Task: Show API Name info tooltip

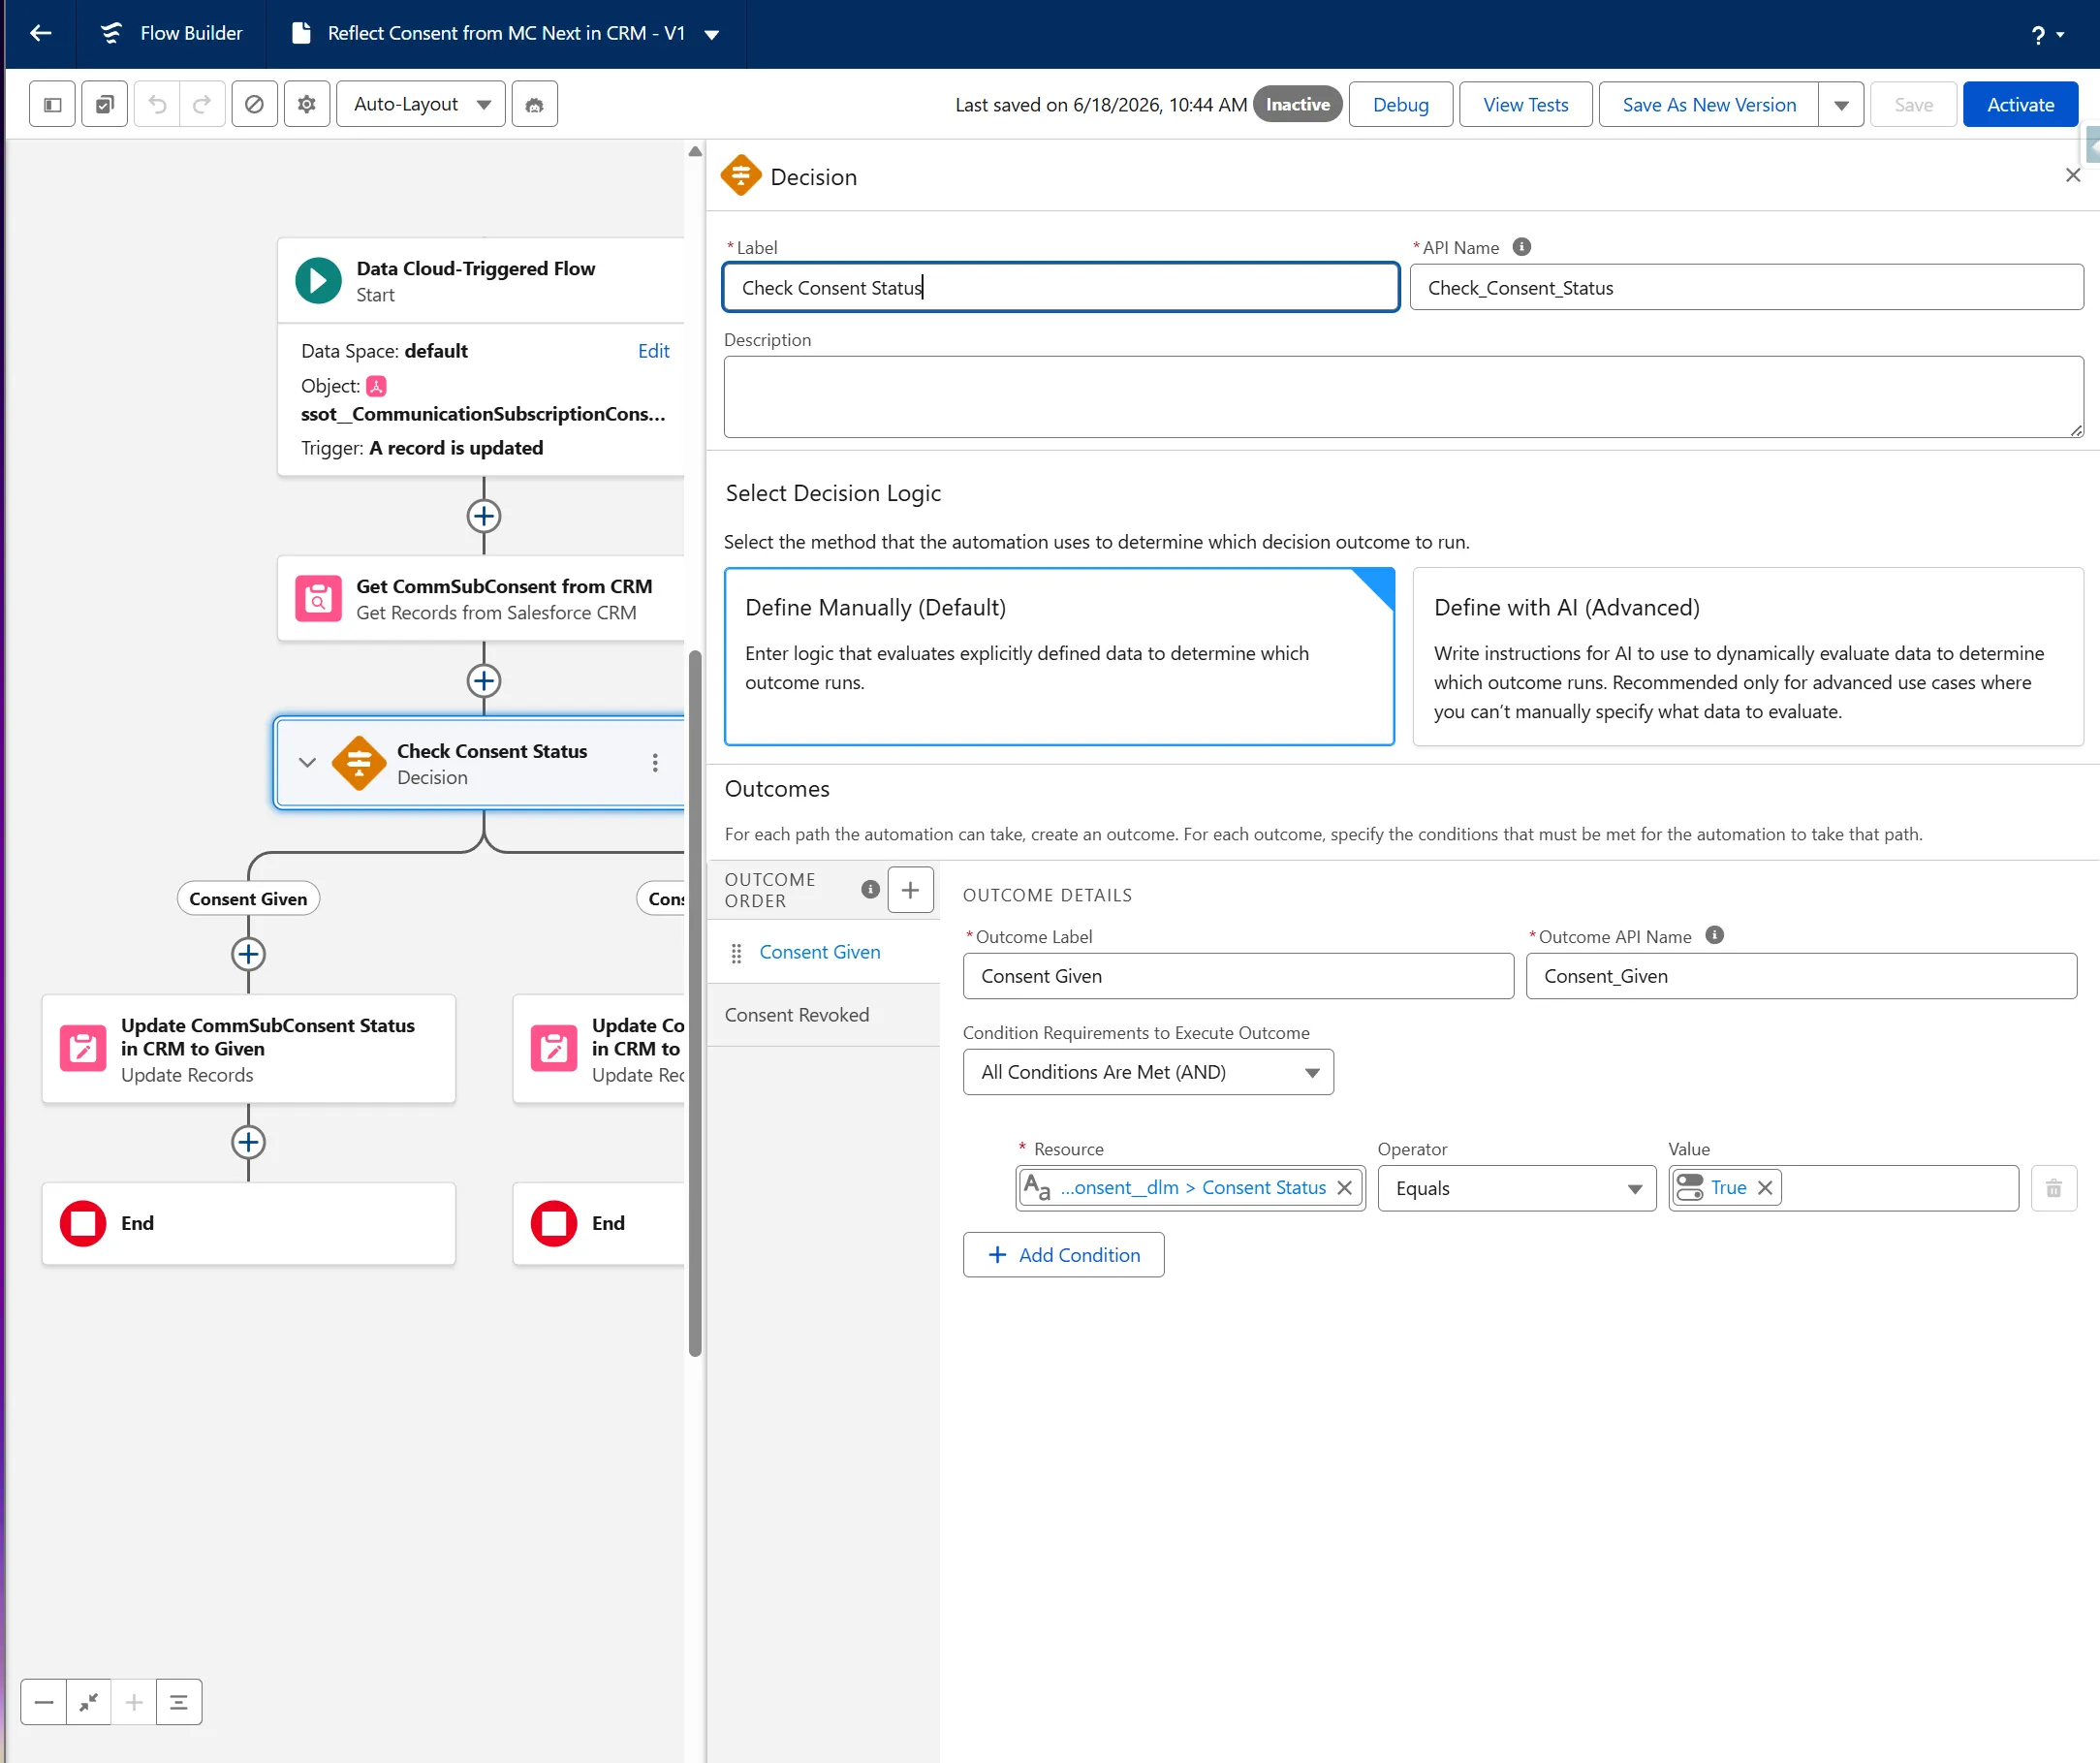Action: 1521,247
